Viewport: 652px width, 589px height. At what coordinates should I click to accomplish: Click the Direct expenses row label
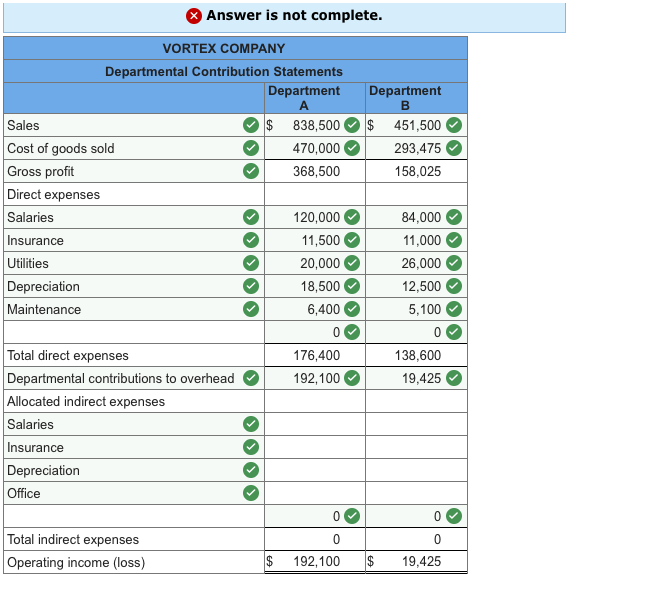tap(54, 194)
